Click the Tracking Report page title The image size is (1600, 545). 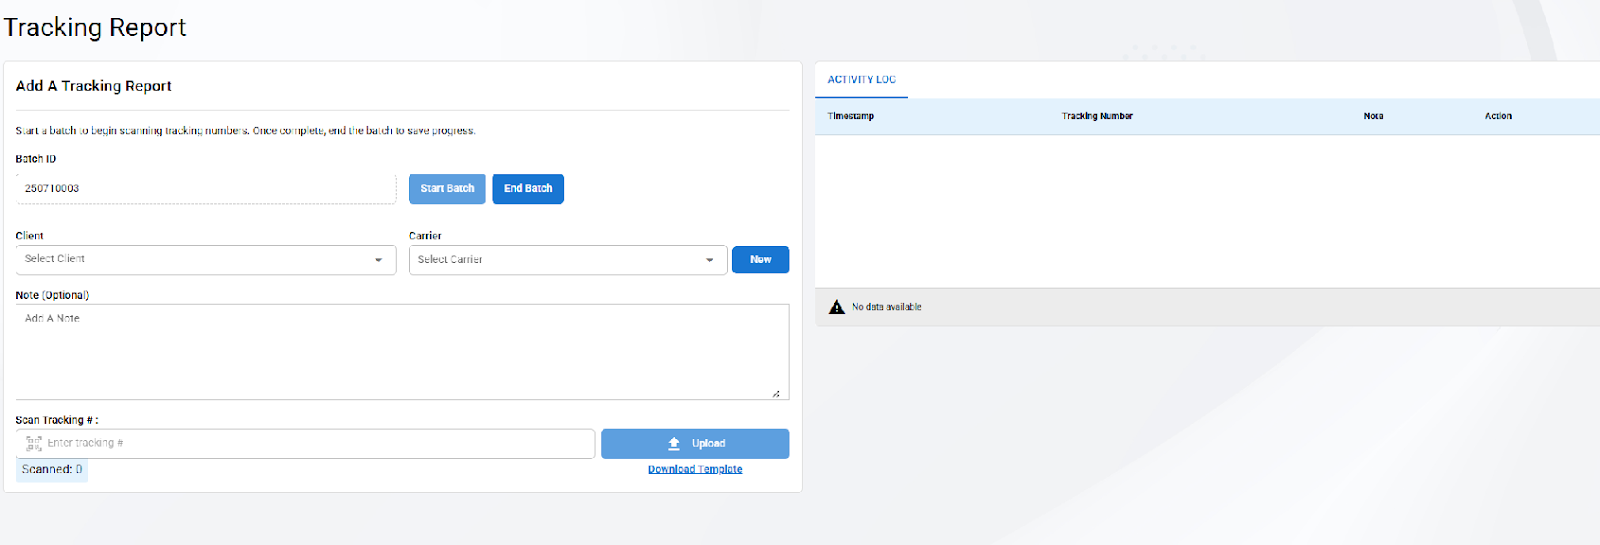[x=95, y=27]
